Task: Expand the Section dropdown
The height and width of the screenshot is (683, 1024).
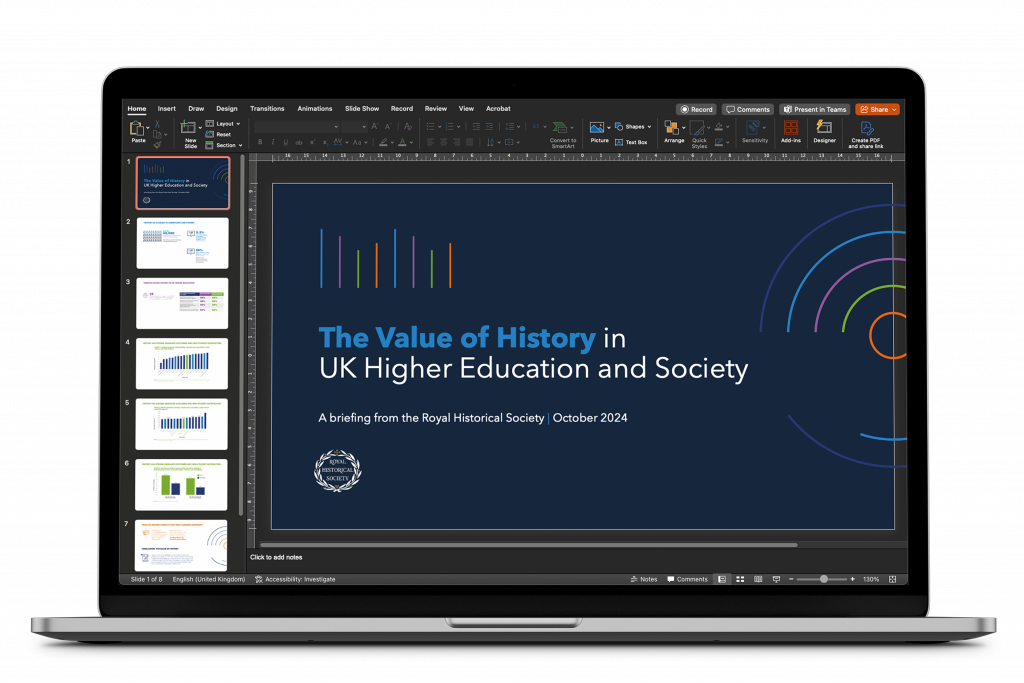Action: tap(224, 145)
